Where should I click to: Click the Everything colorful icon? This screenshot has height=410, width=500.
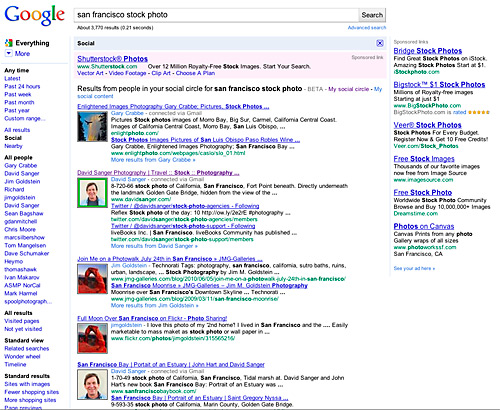[x=9, y=43]
